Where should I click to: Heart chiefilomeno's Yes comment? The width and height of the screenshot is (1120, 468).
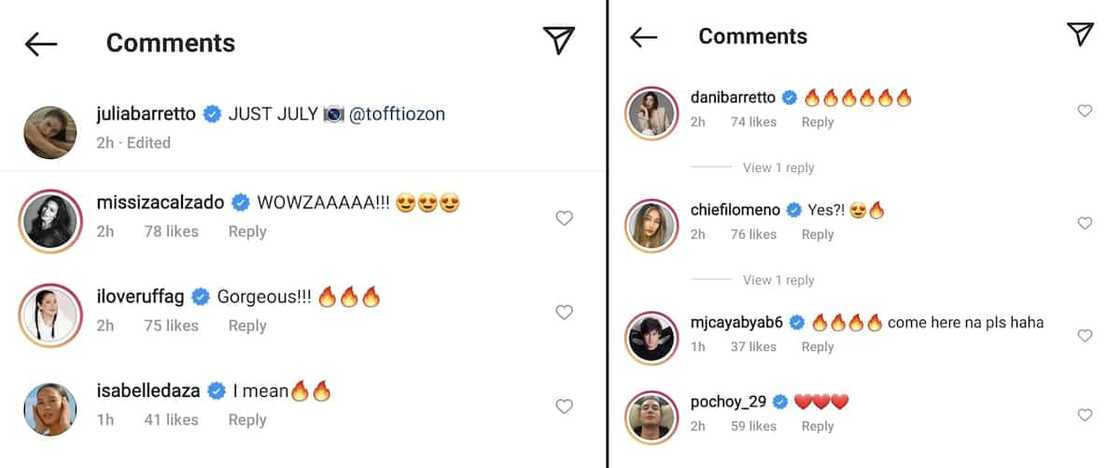point(1084,223)
